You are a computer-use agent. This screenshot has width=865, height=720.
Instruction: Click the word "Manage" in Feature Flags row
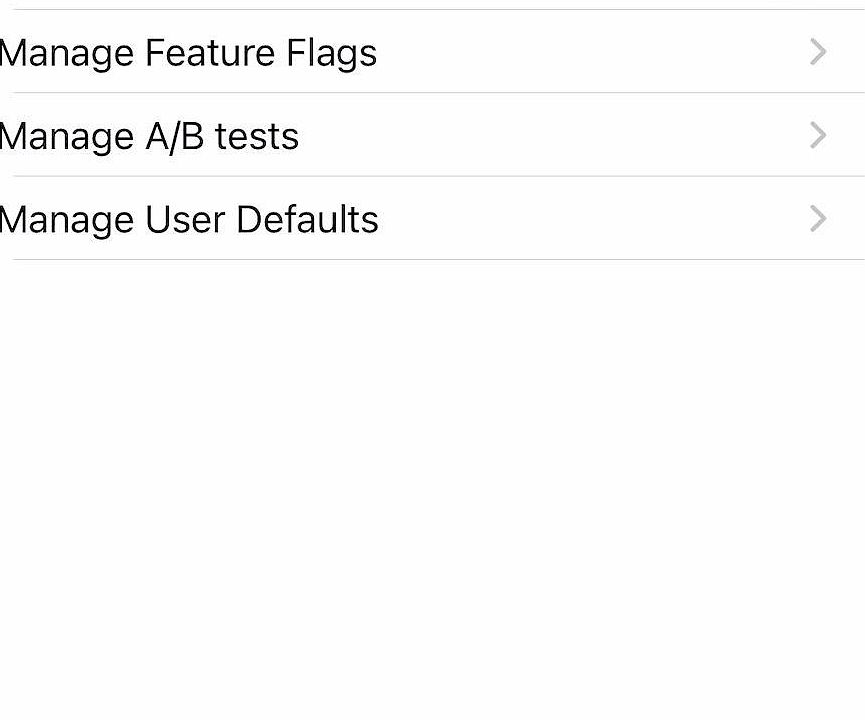click(67, 52)
